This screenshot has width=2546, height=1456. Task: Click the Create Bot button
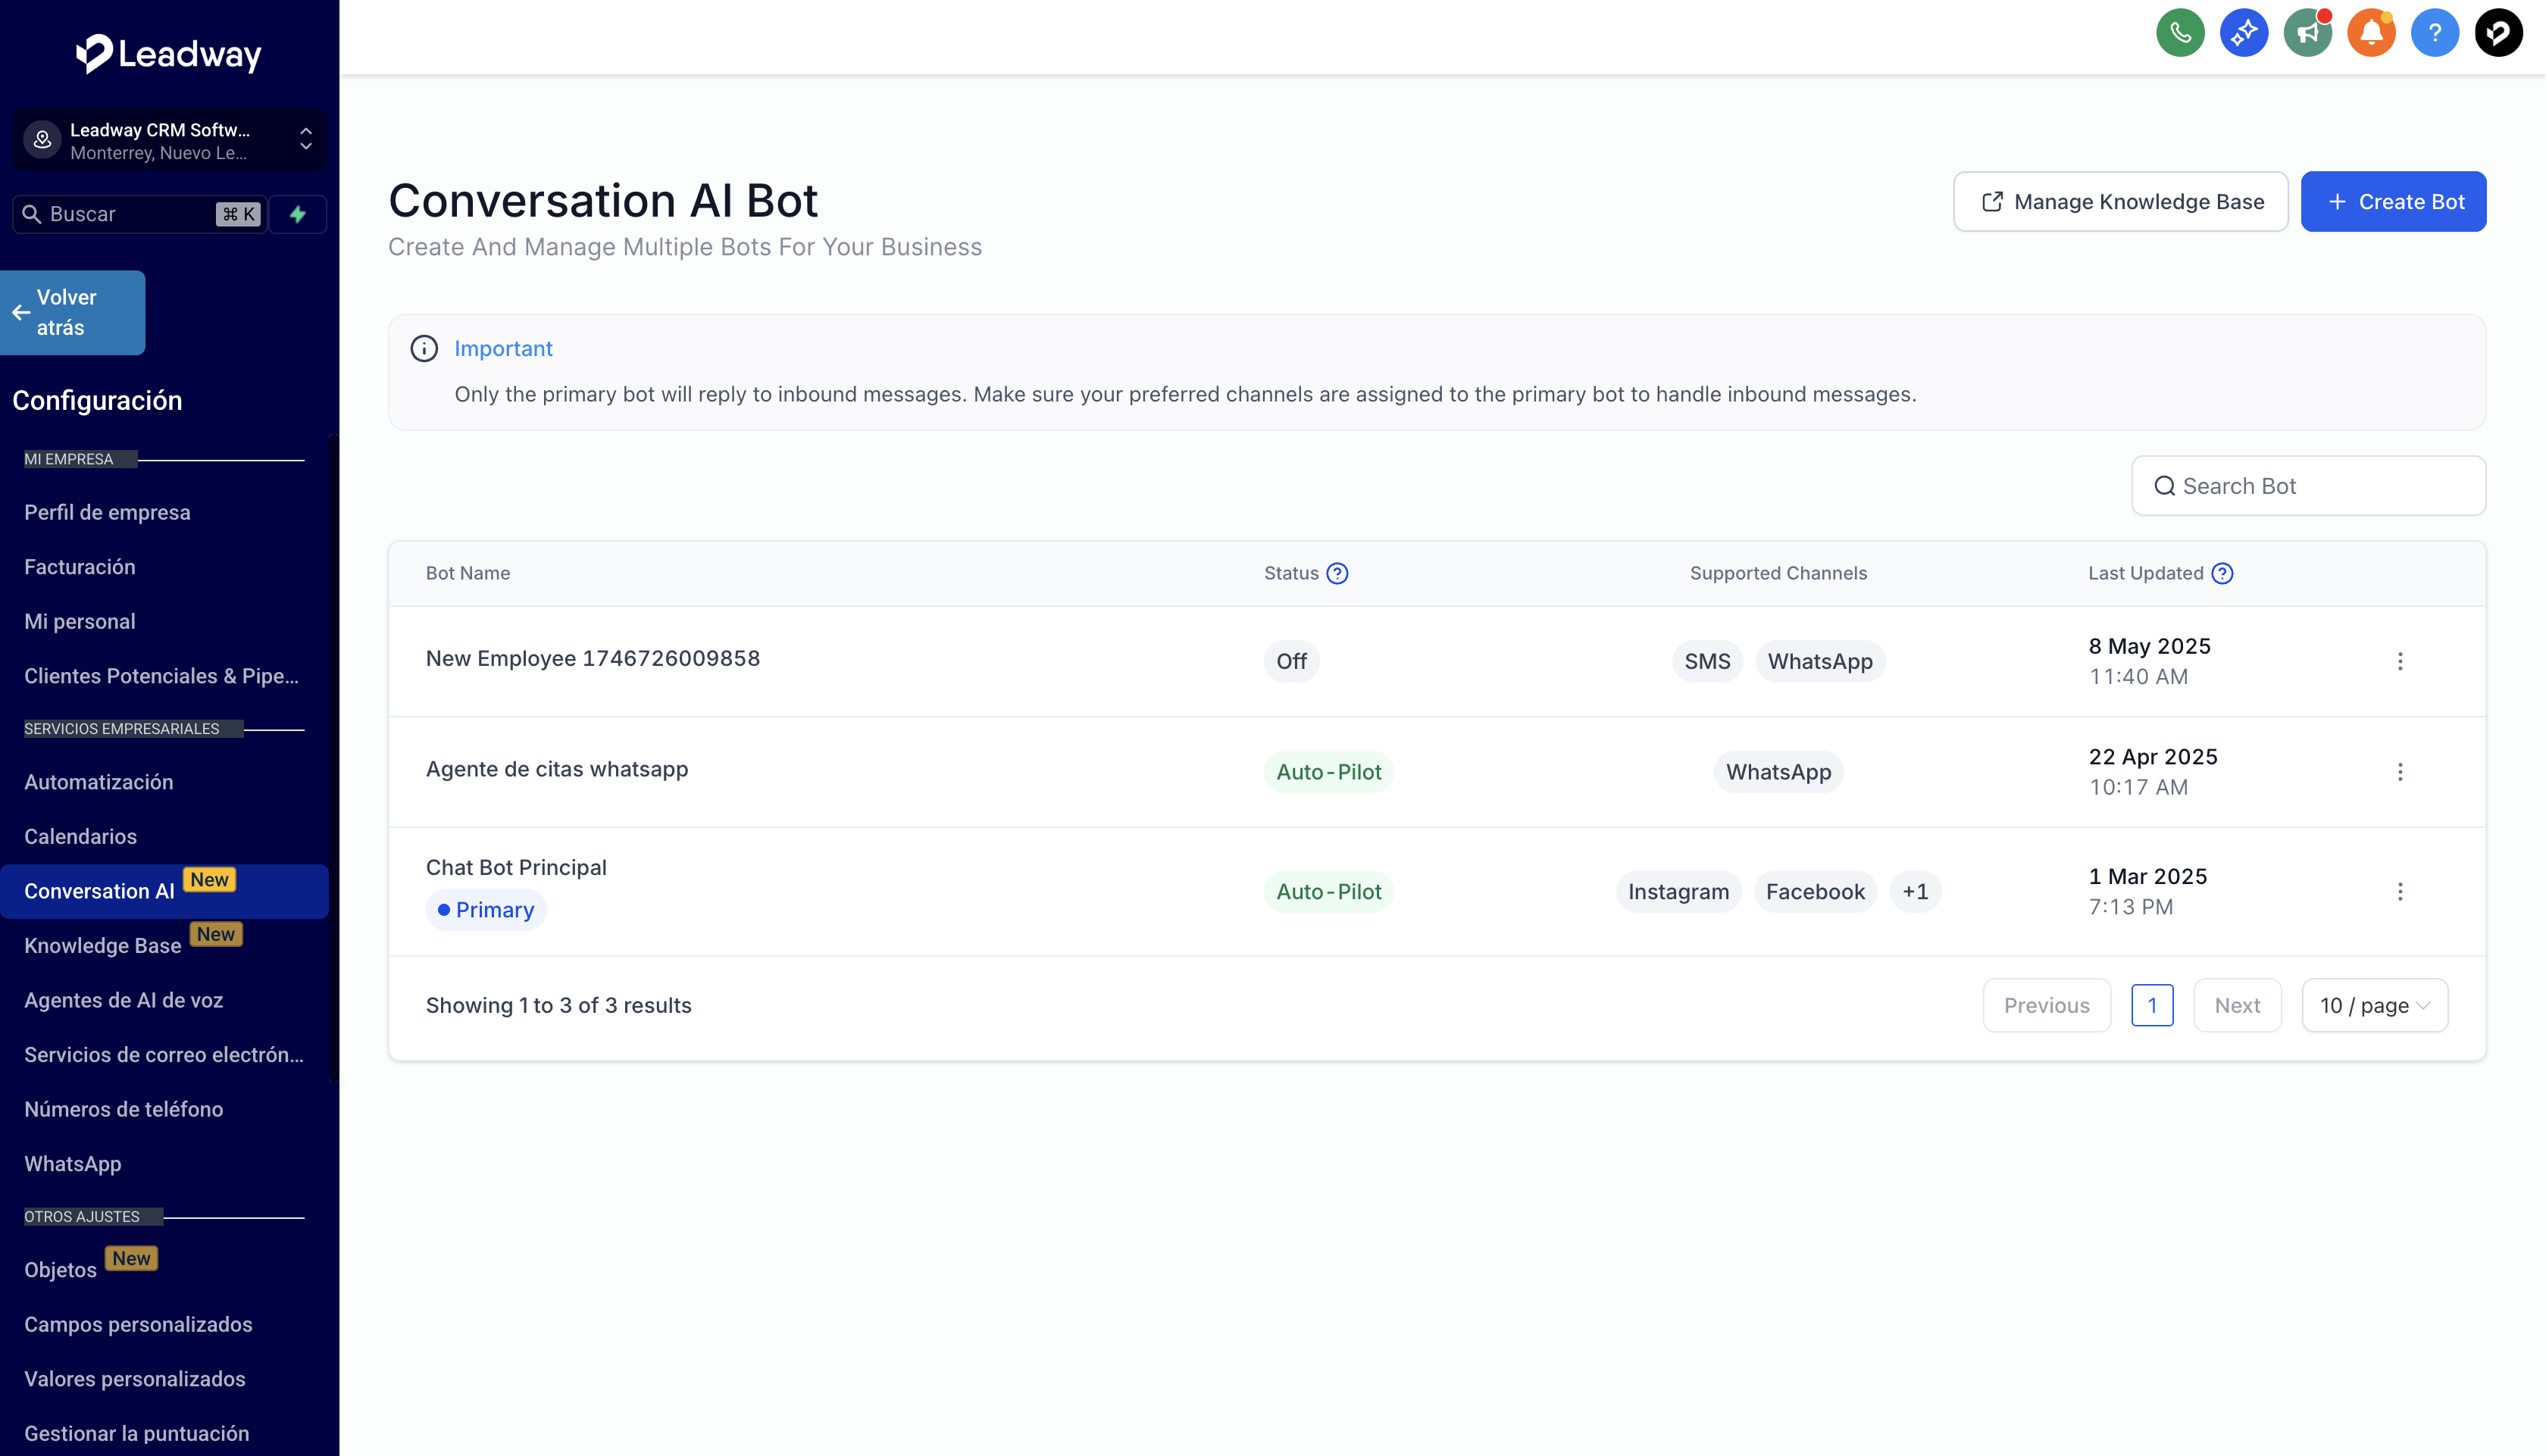[2393, 202]
